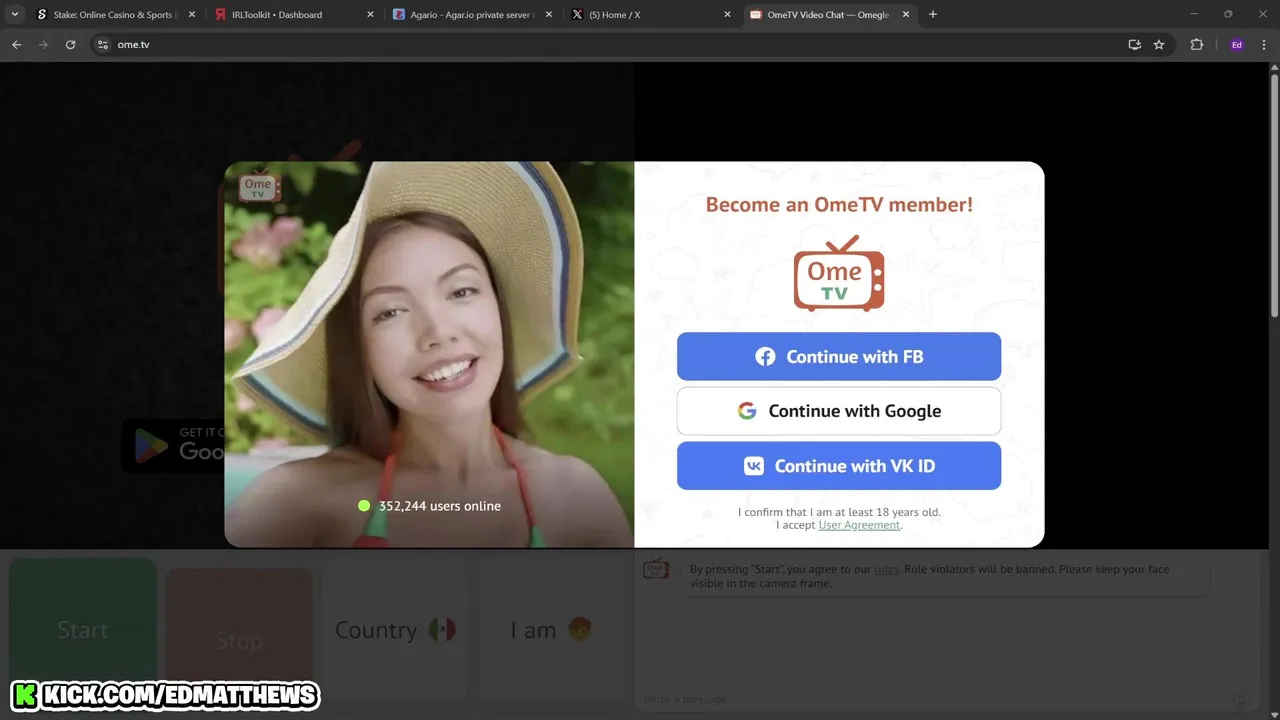Click the Write a message field
Image resolution: width=1280 pixels, height=720 pixels.
[935, 699]
